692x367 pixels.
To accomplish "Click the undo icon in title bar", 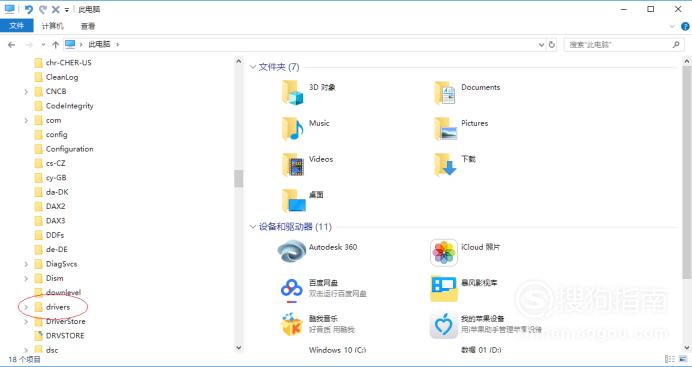I will coord(29,9).
